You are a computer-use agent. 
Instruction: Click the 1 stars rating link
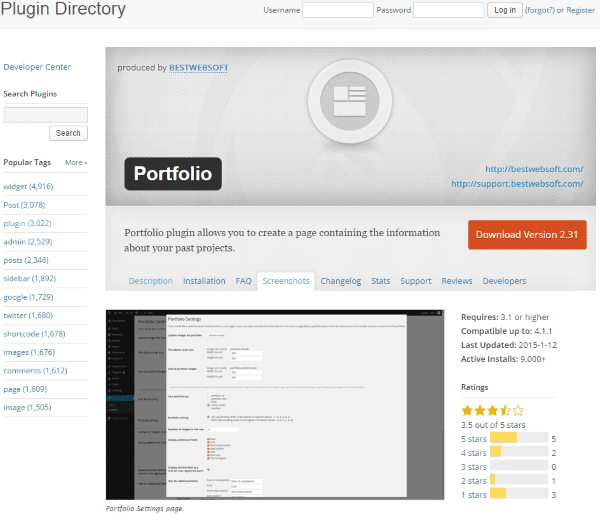474,495
